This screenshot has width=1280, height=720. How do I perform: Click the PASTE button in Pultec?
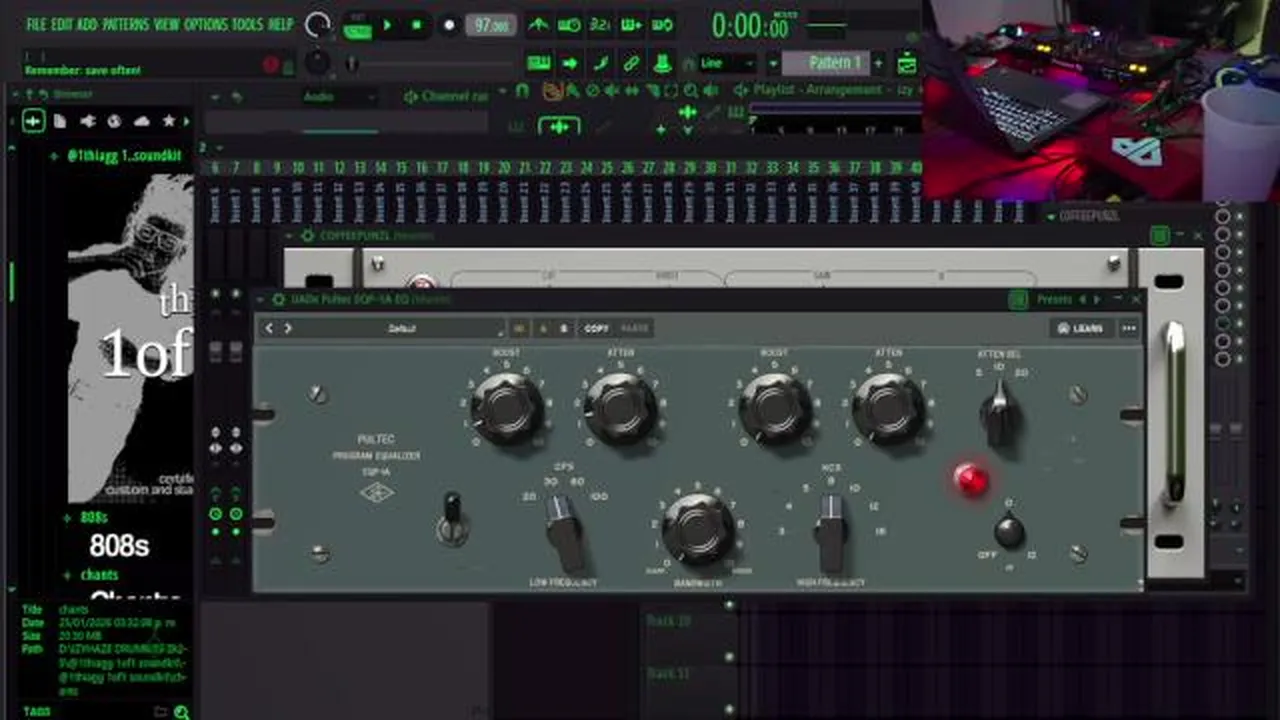click(634, 328)
